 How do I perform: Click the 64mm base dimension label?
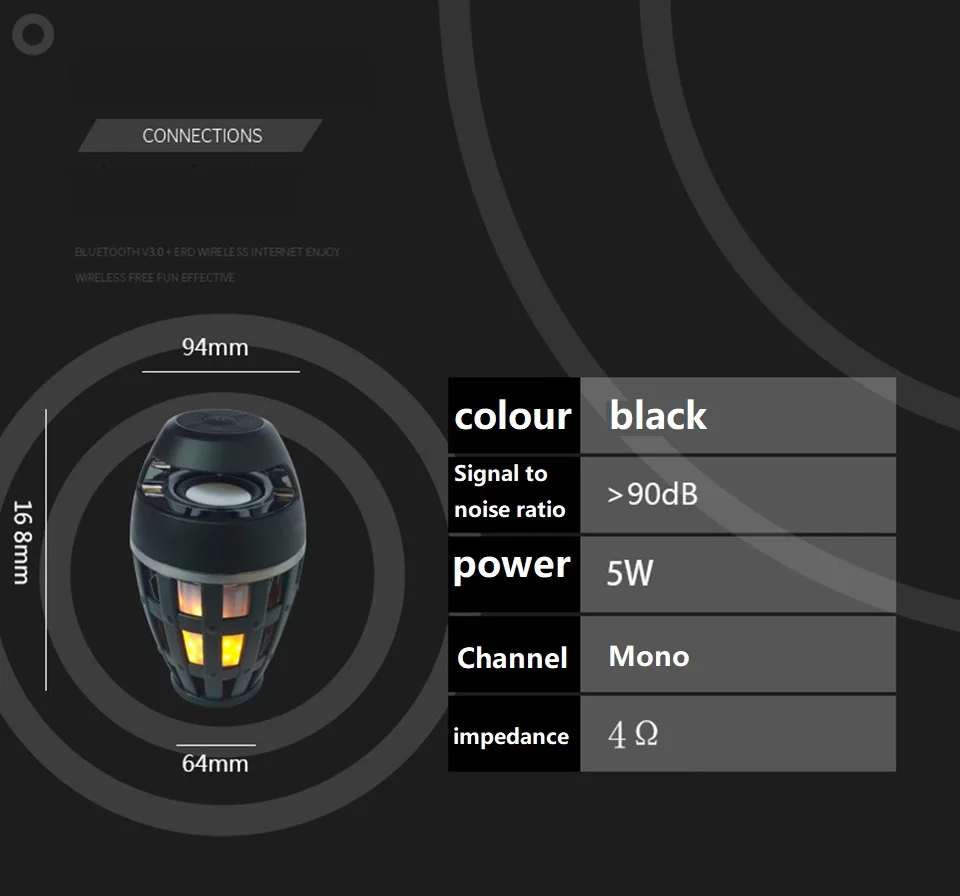[215, 764]
